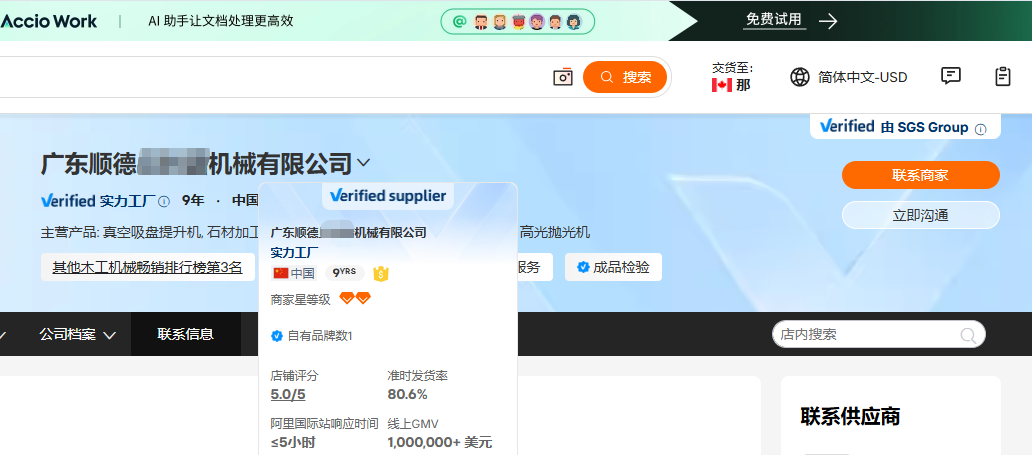Click the Verified 由 SGS Group badge
The height and width of the screenshot is (455, 1032).
click(x=905, y=127)
